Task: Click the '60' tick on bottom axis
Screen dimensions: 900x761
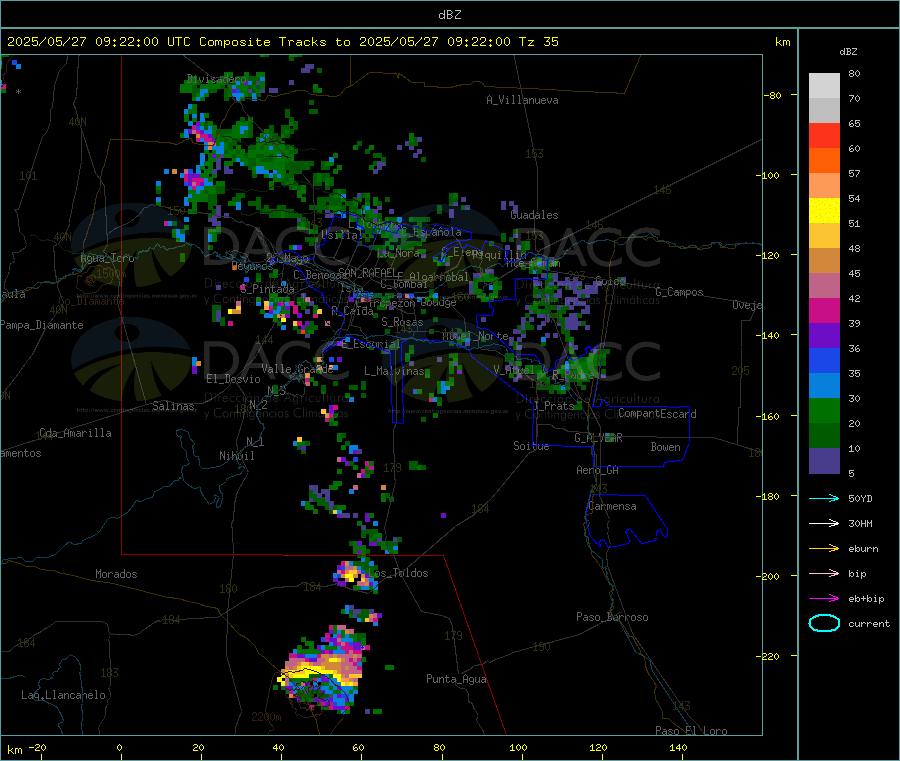Action: pyautogui.click(x=358, y=747)
